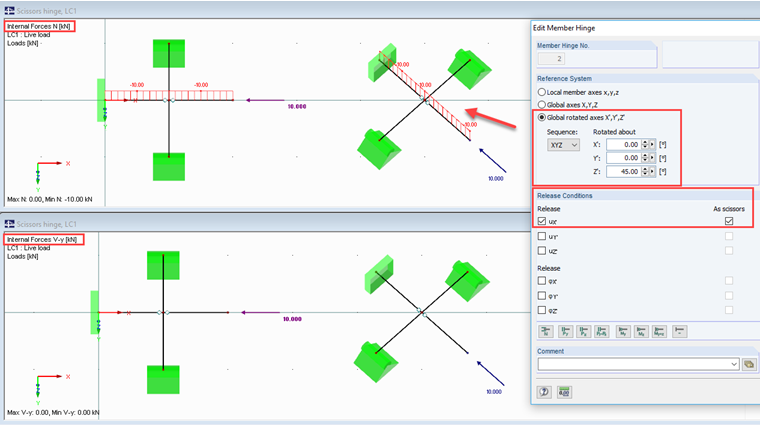Viewport: 760px width, 427px height.
Task: Open arrow menu beside Y' rotation field
Action: click(652, 158)
